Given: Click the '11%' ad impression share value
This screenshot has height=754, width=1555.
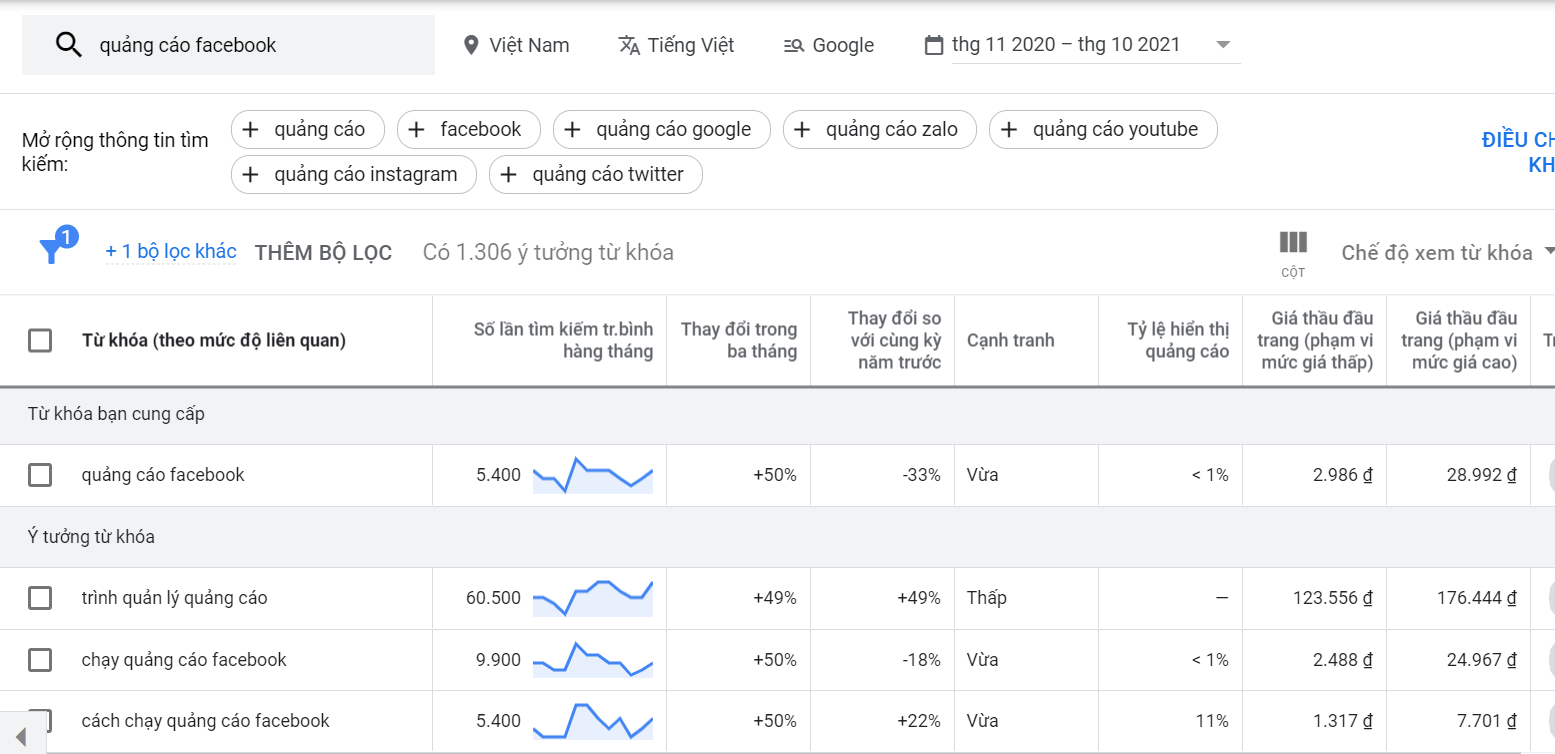Looking at the screenshot, I should (x=1212, y=721).
